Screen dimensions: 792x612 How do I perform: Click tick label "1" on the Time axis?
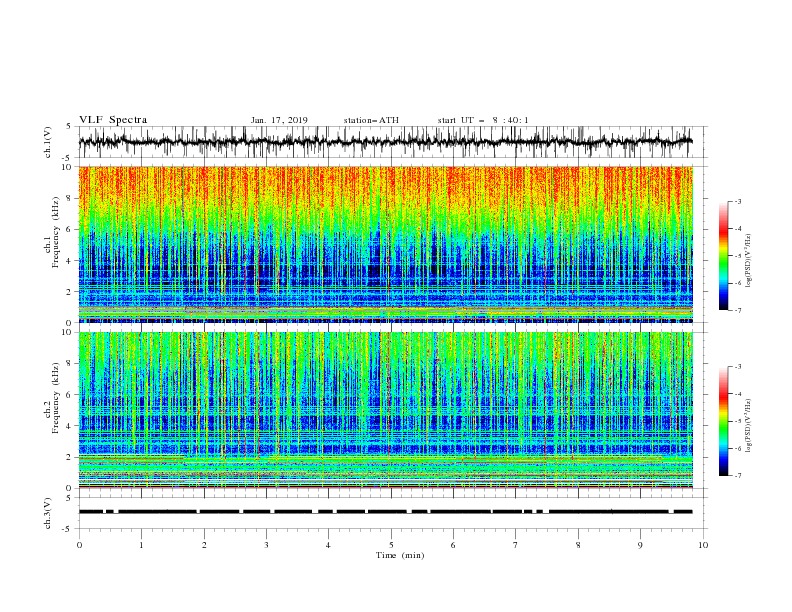pos(141,545)
